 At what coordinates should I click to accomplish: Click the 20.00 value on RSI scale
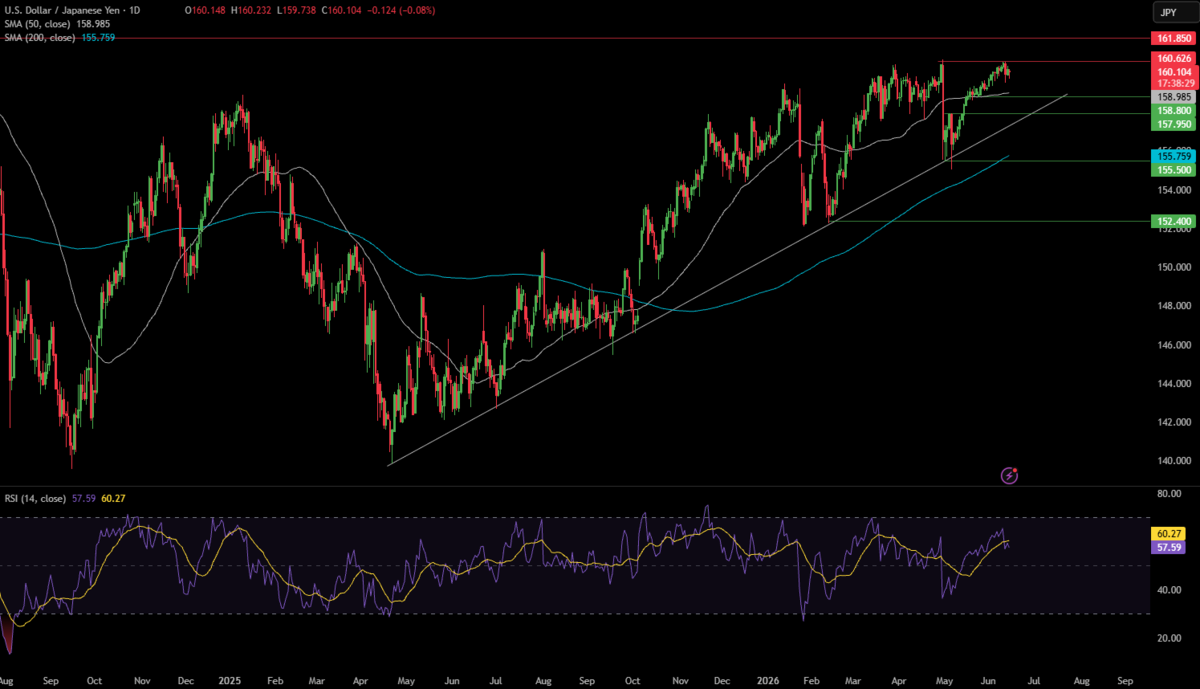coord(1168,638)
